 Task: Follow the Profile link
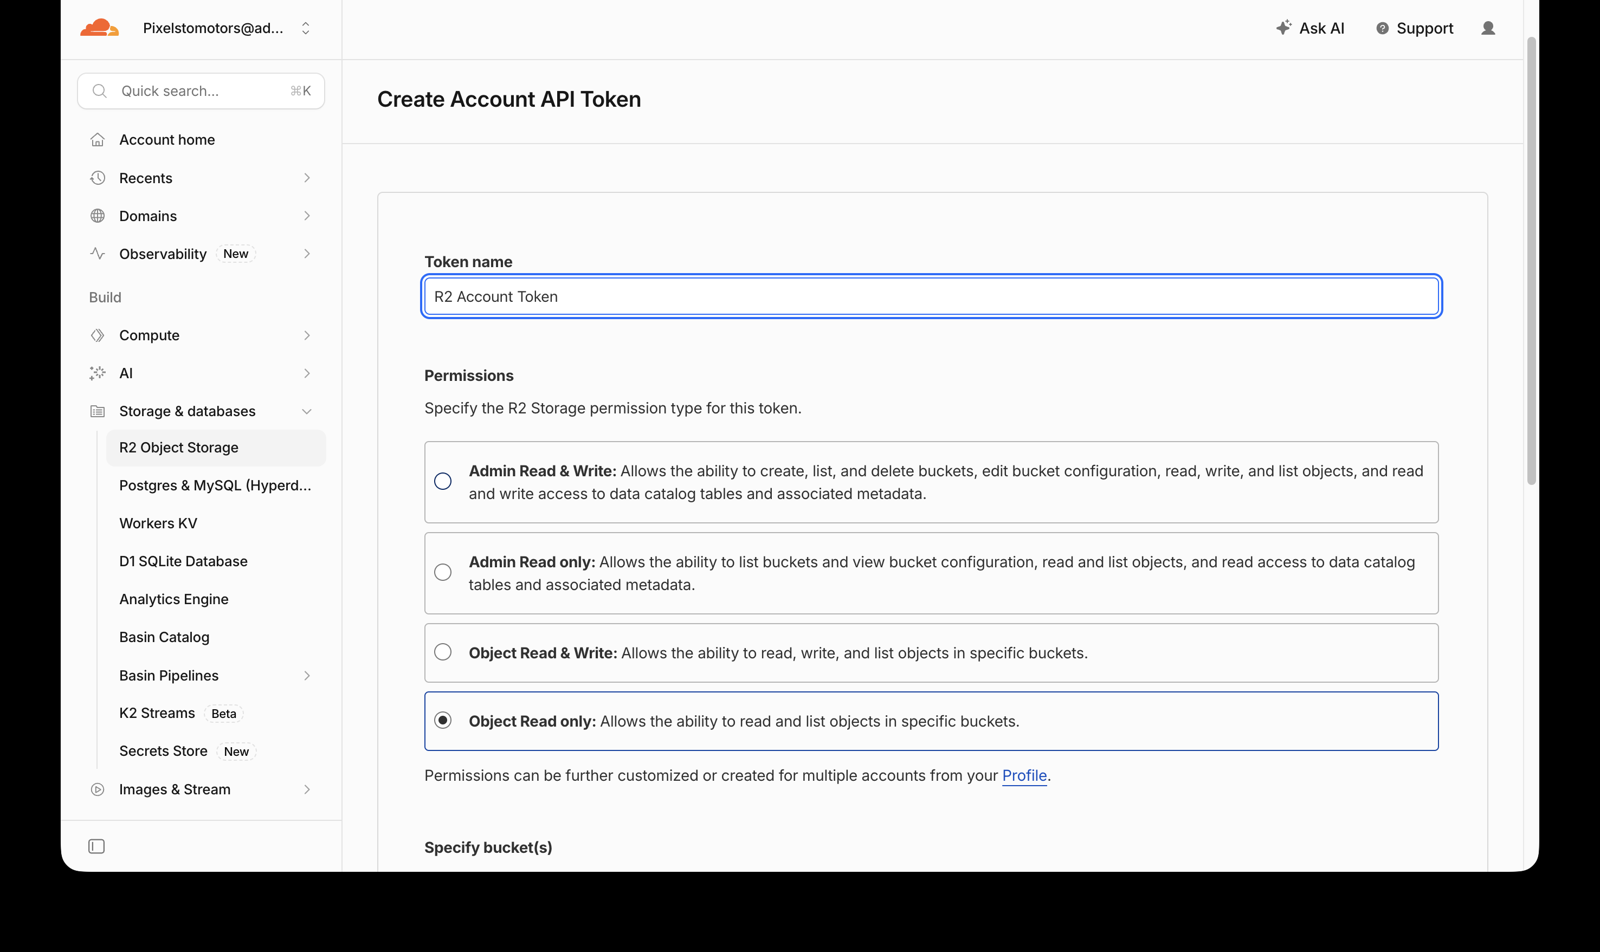click(x=1024, y=776)
